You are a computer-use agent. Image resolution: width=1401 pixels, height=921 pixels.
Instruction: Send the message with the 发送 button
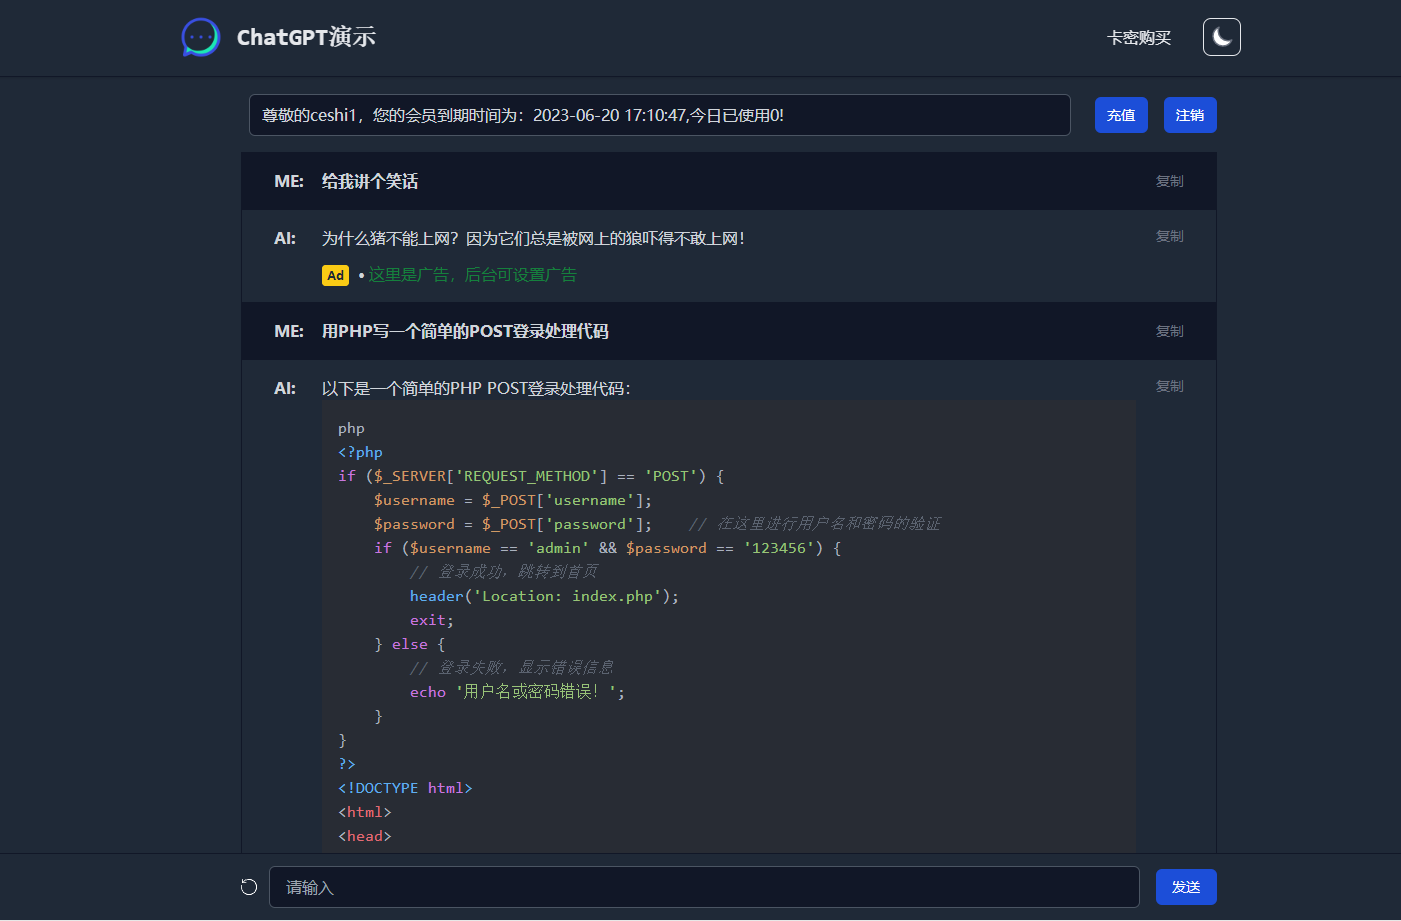1185,887
